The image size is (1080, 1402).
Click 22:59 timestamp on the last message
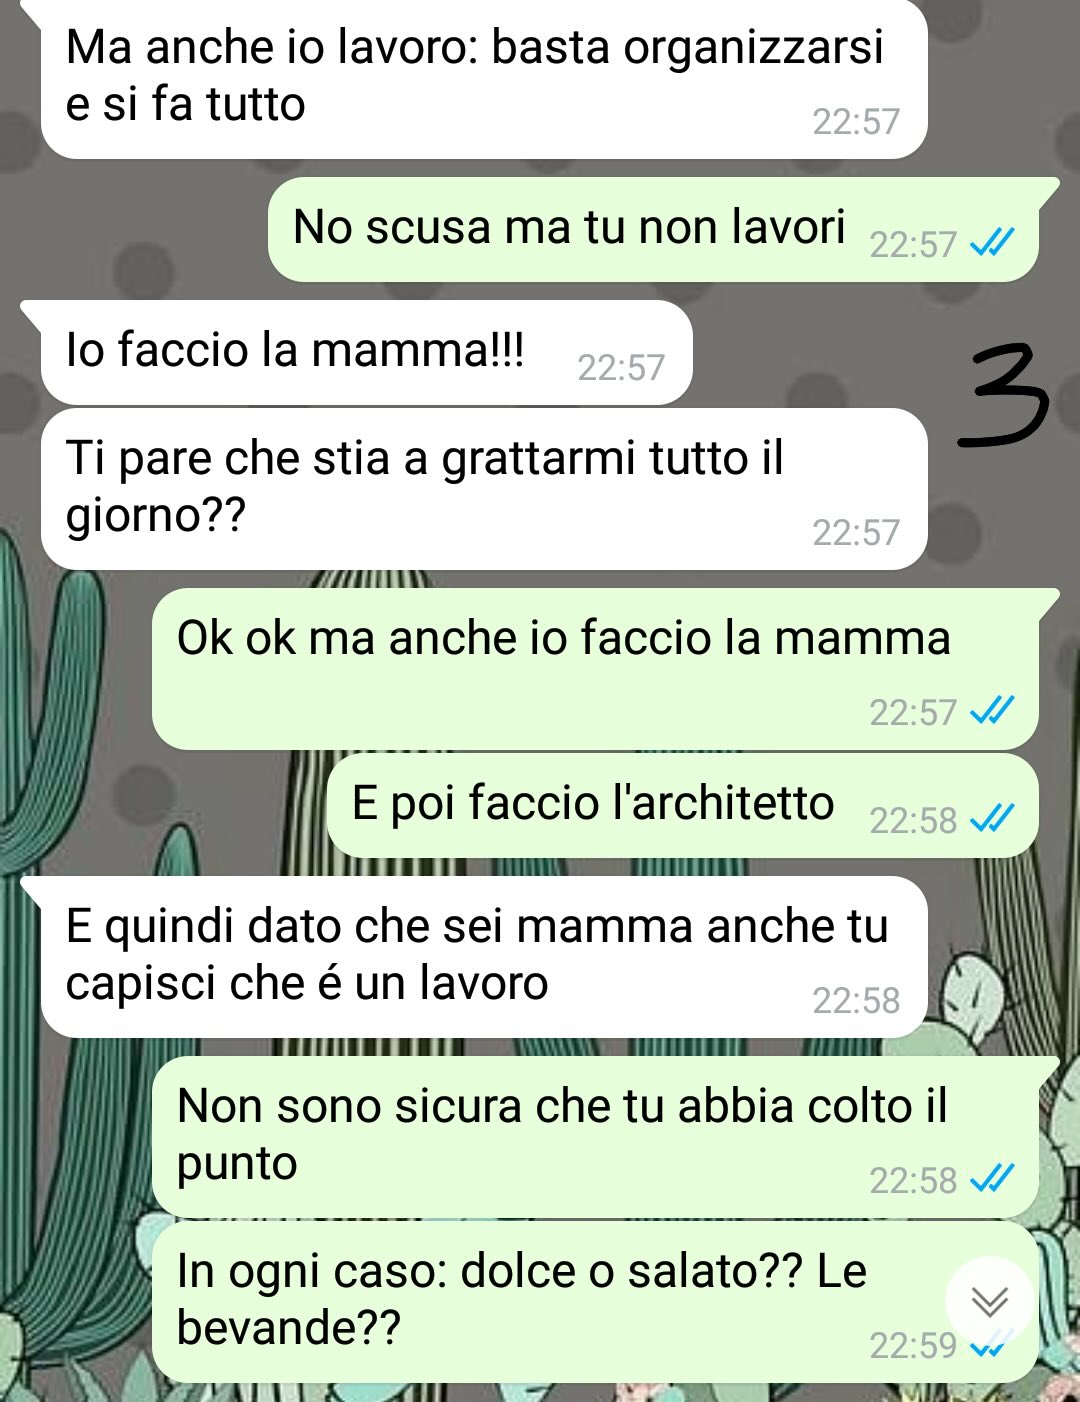(913, 1345)
